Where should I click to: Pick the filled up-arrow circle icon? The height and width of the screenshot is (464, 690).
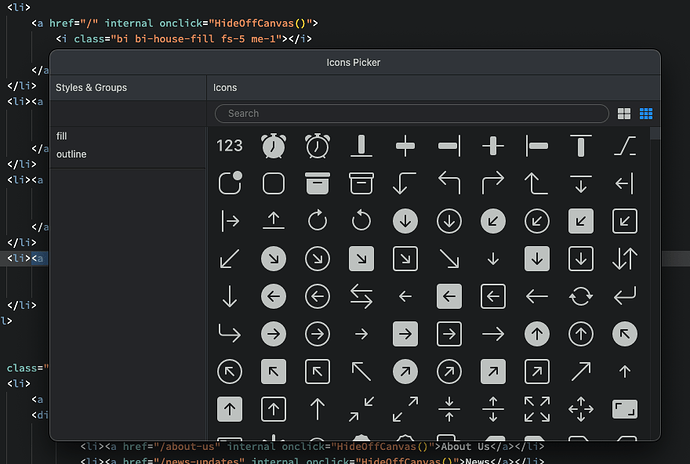click(x=537, y=334)
